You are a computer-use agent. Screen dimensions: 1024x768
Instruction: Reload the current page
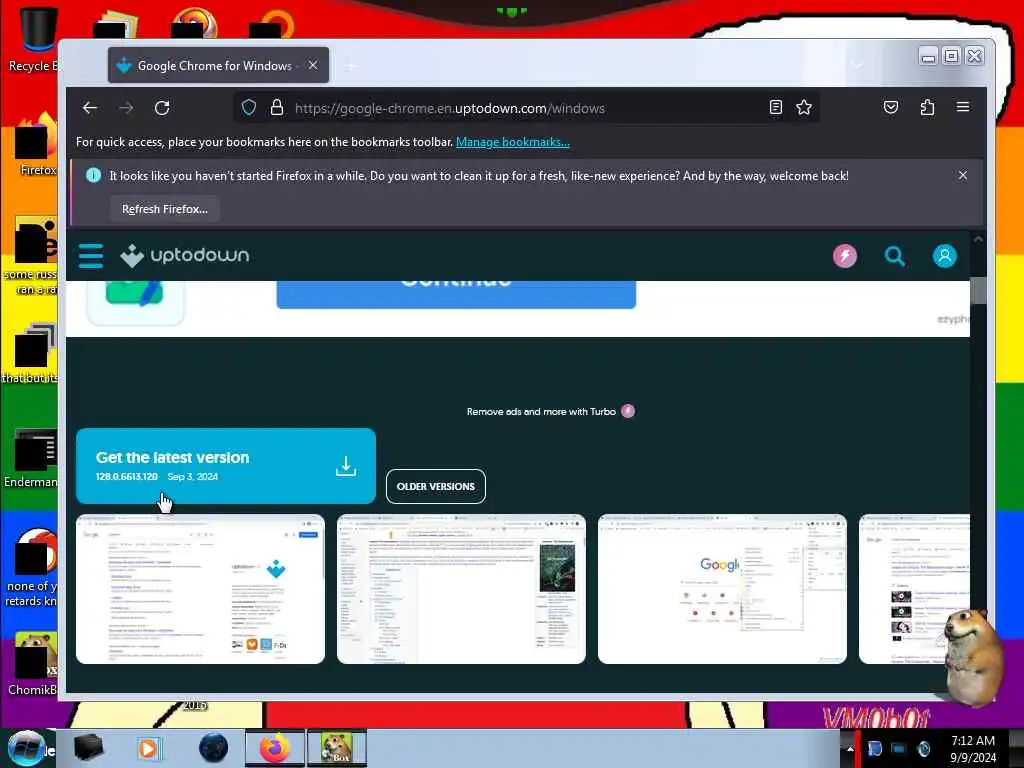click(x=162, y=108)
